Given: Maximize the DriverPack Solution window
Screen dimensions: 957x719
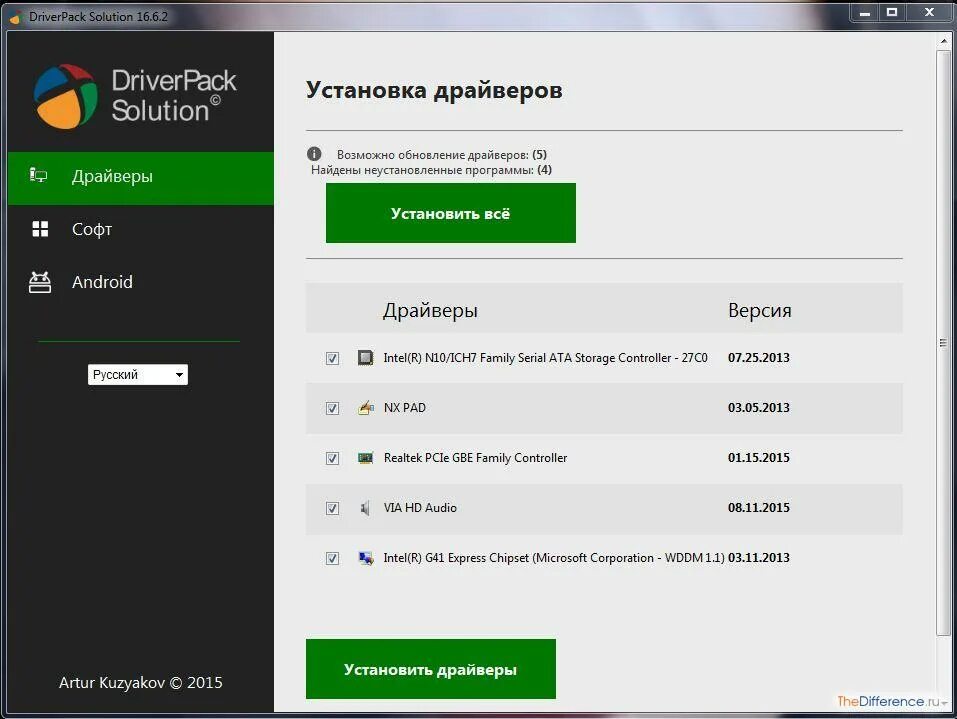Looking at the screenshot, I should (892, 12).
